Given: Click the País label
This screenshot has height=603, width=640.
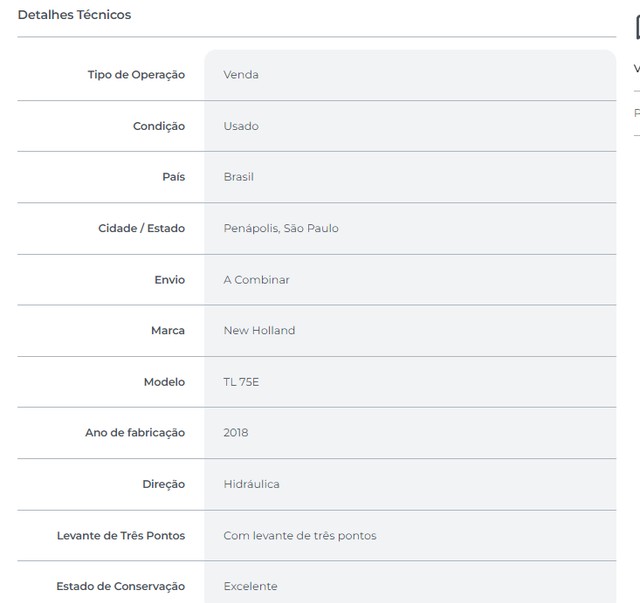Looking at the screenshot, I should tap(173, 177).
